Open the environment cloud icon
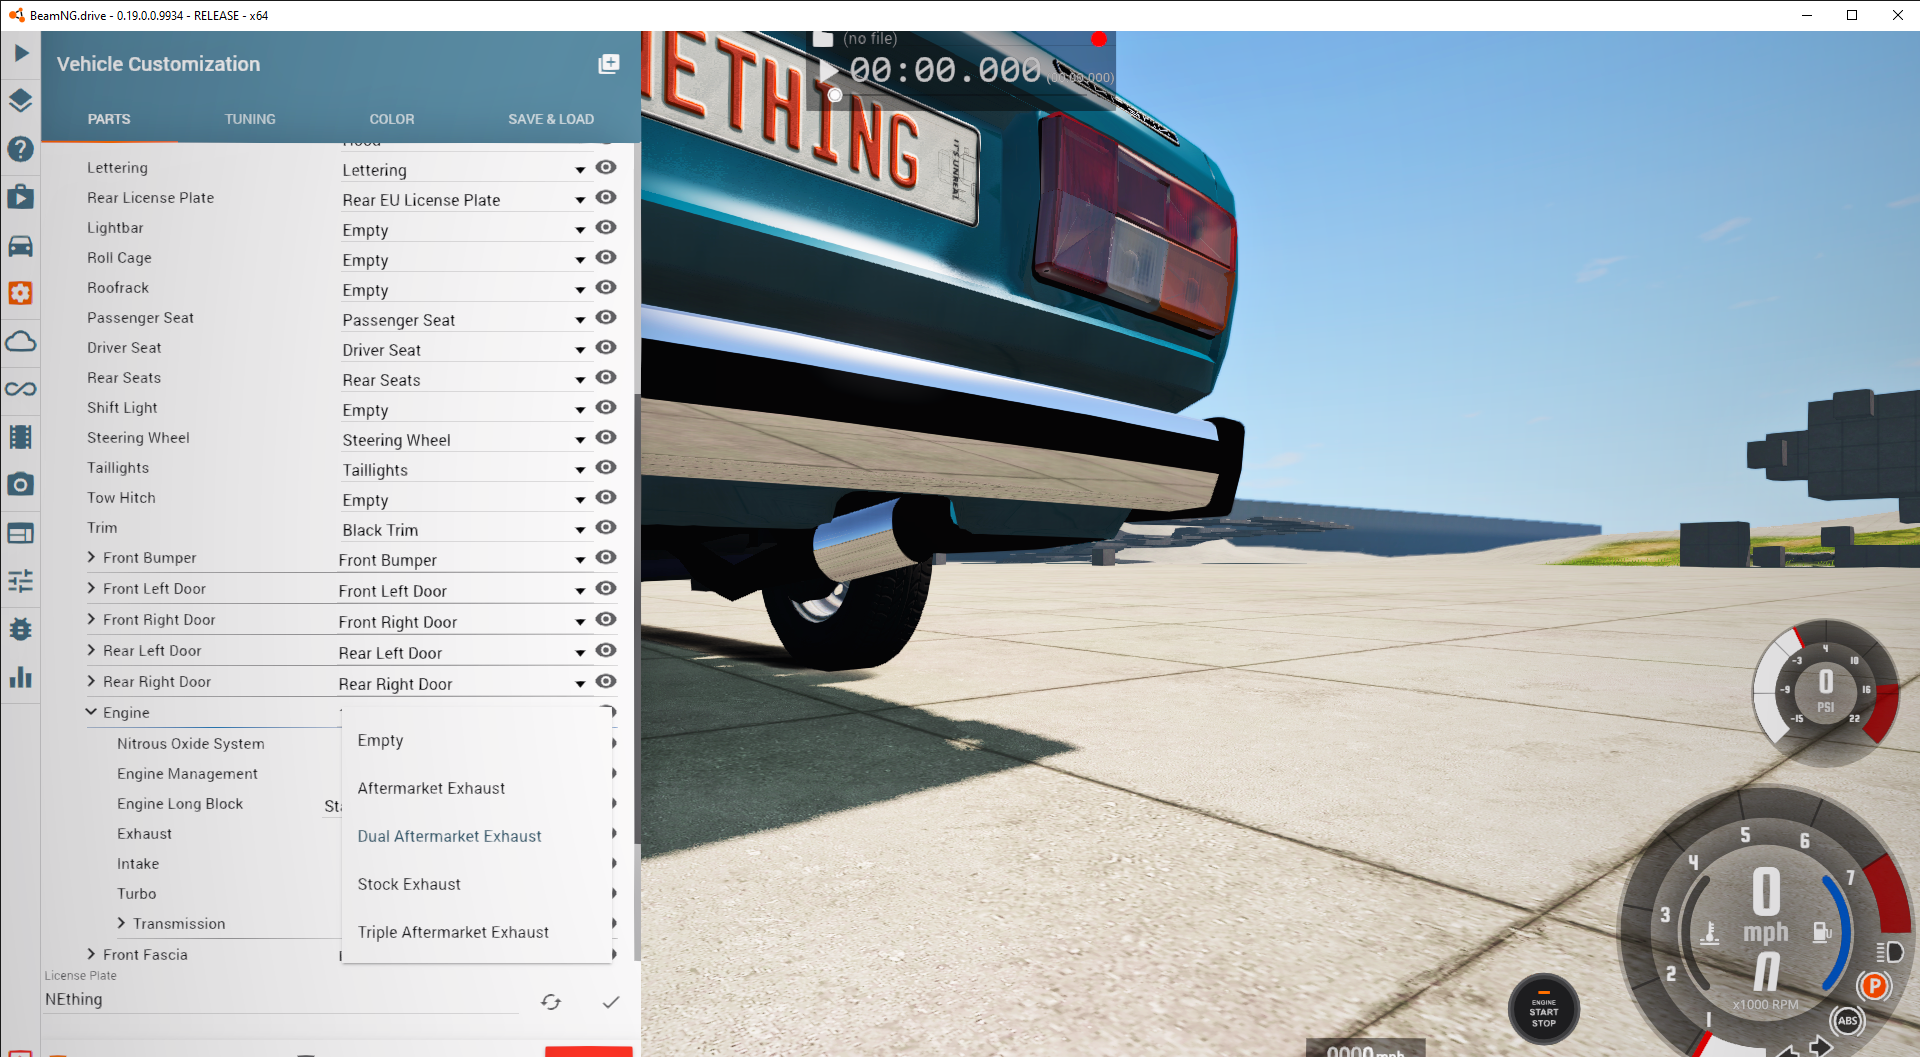Image resolution: width=1920 pixels, height=1057 pixels. (21, 341)
